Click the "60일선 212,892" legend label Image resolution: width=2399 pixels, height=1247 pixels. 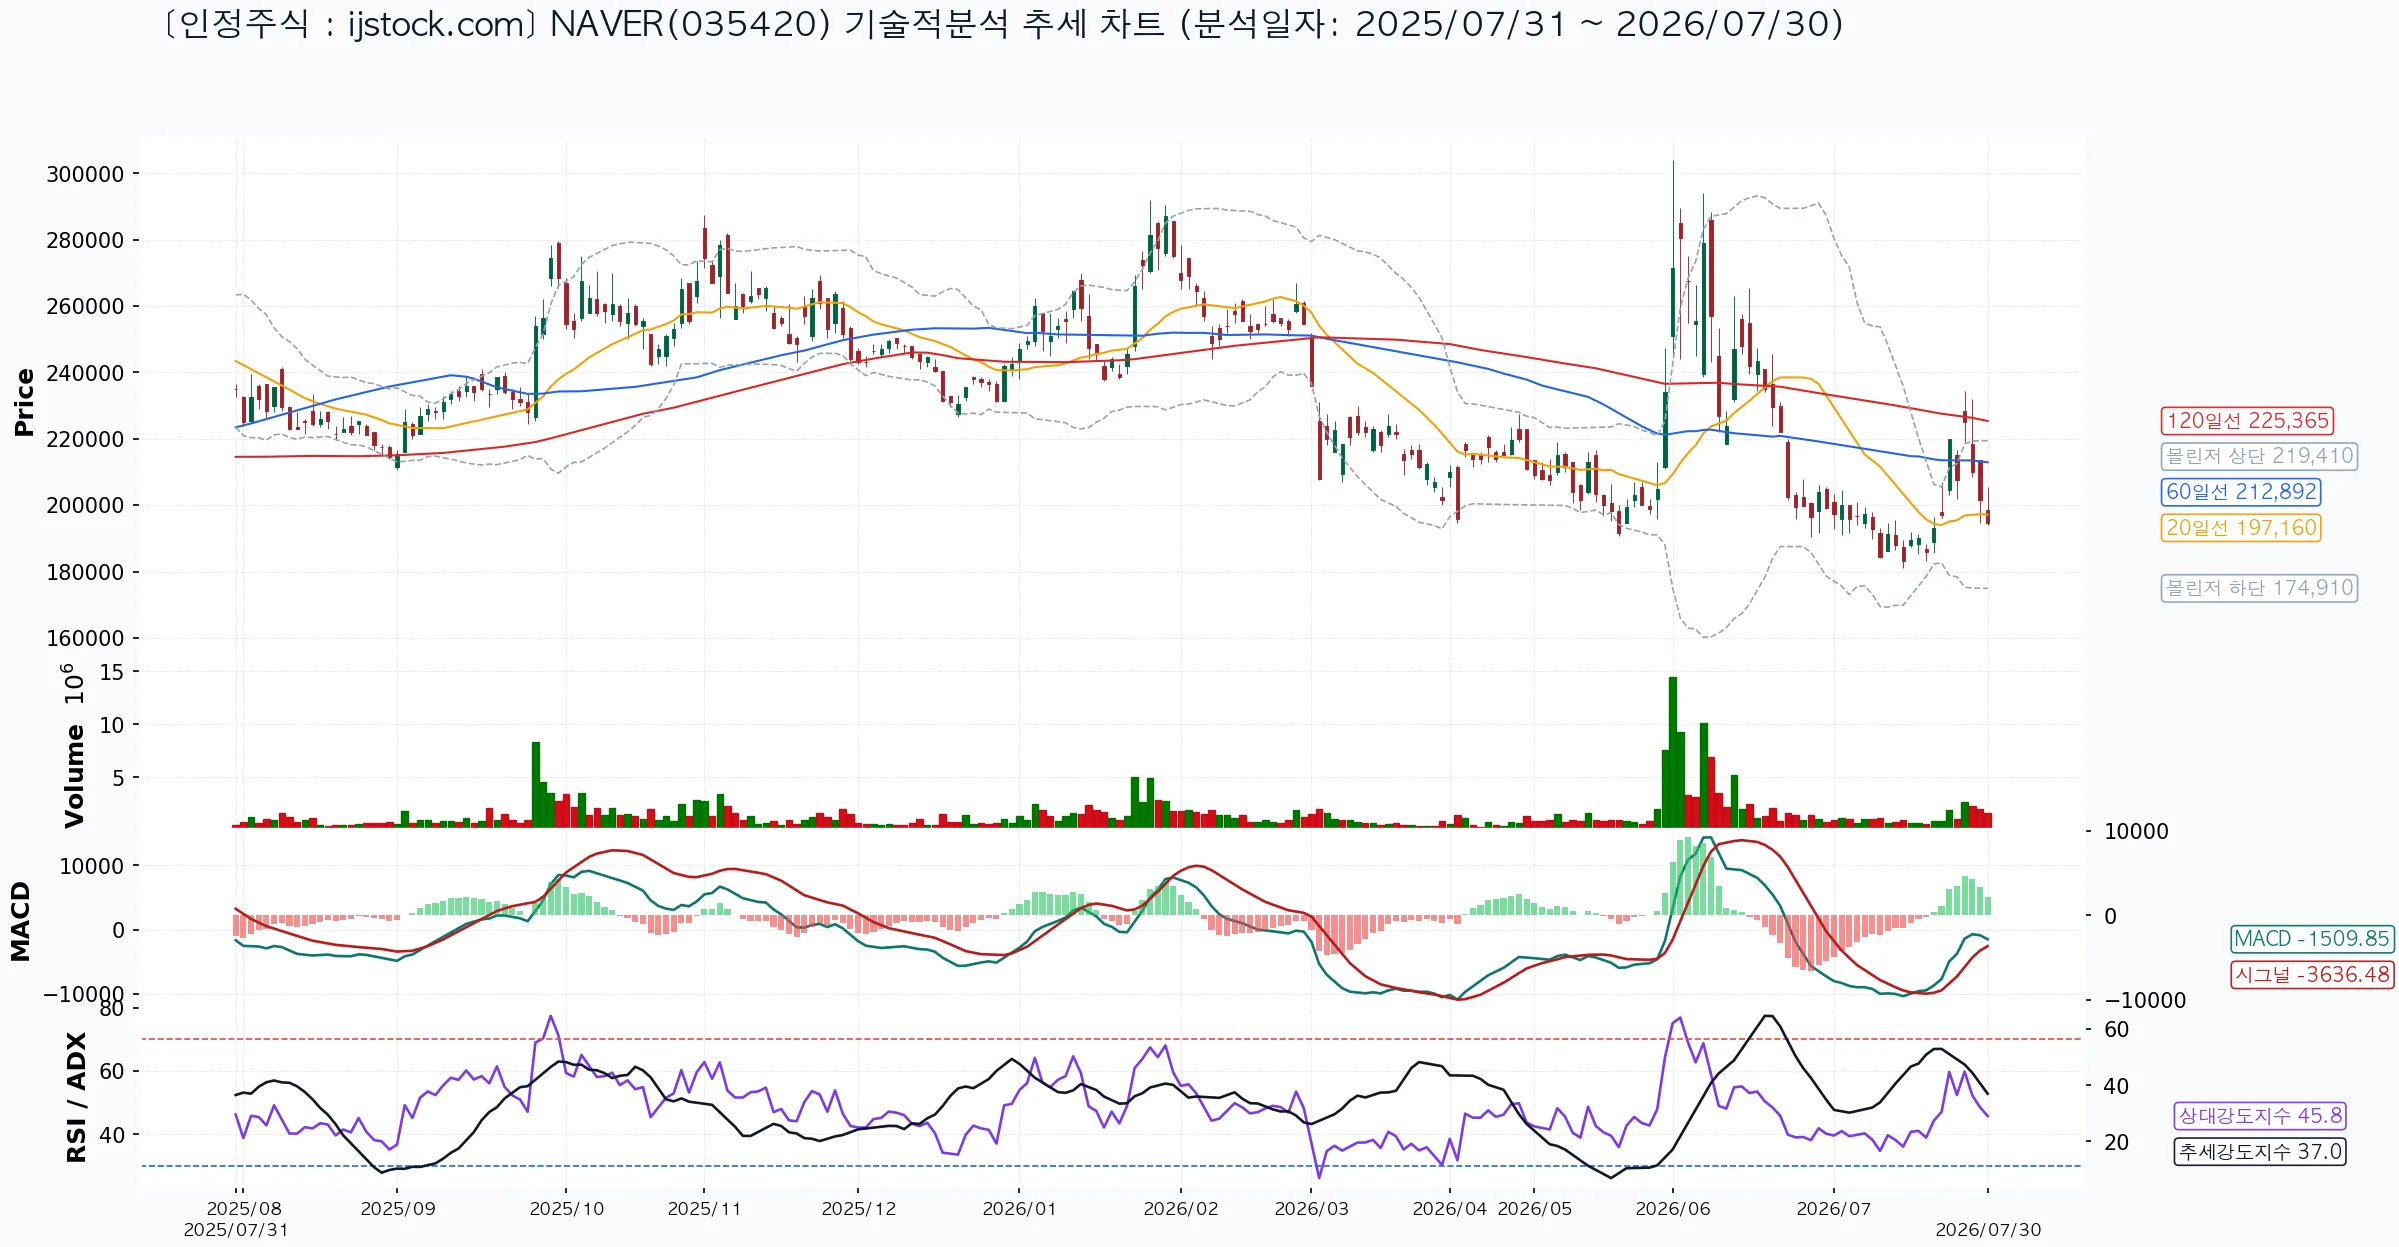pos(2241,492)
